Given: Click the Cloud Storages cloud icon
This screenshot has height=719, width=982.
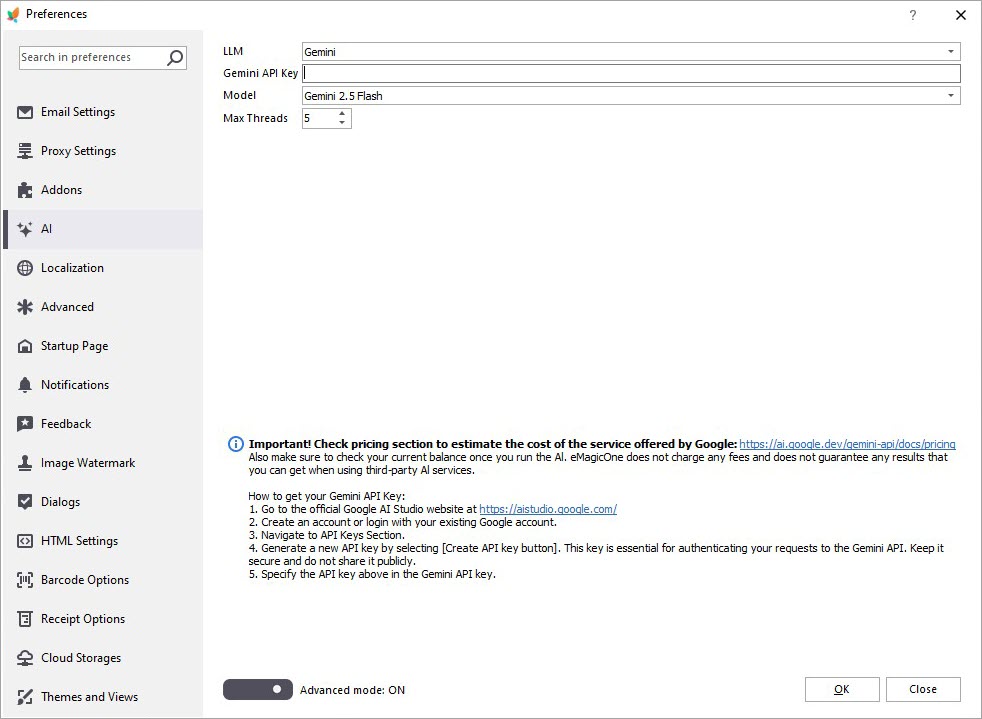Looking at the screenshot, I should click(x=25, y=658).
